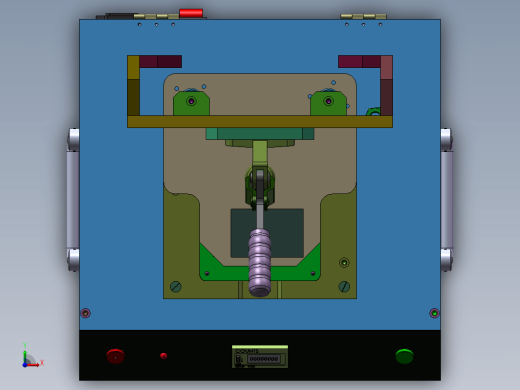Viewport: 520px width, 390px height.
Task: Select the right side carrying handle
Action: (x=447, y=199)
